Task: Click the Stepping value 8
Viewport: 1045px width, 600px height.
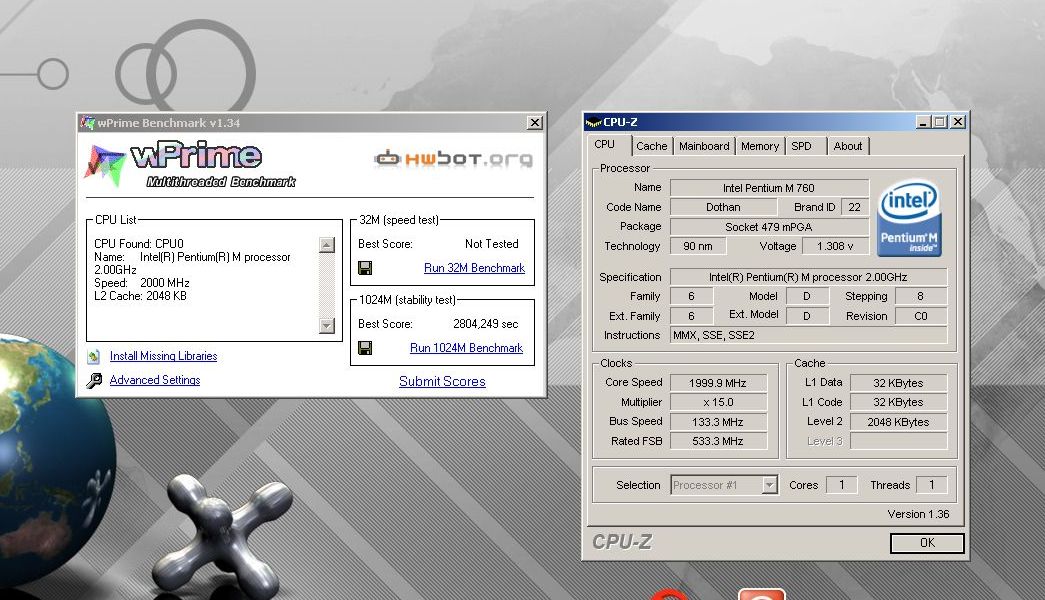Action: pos(920,296)
